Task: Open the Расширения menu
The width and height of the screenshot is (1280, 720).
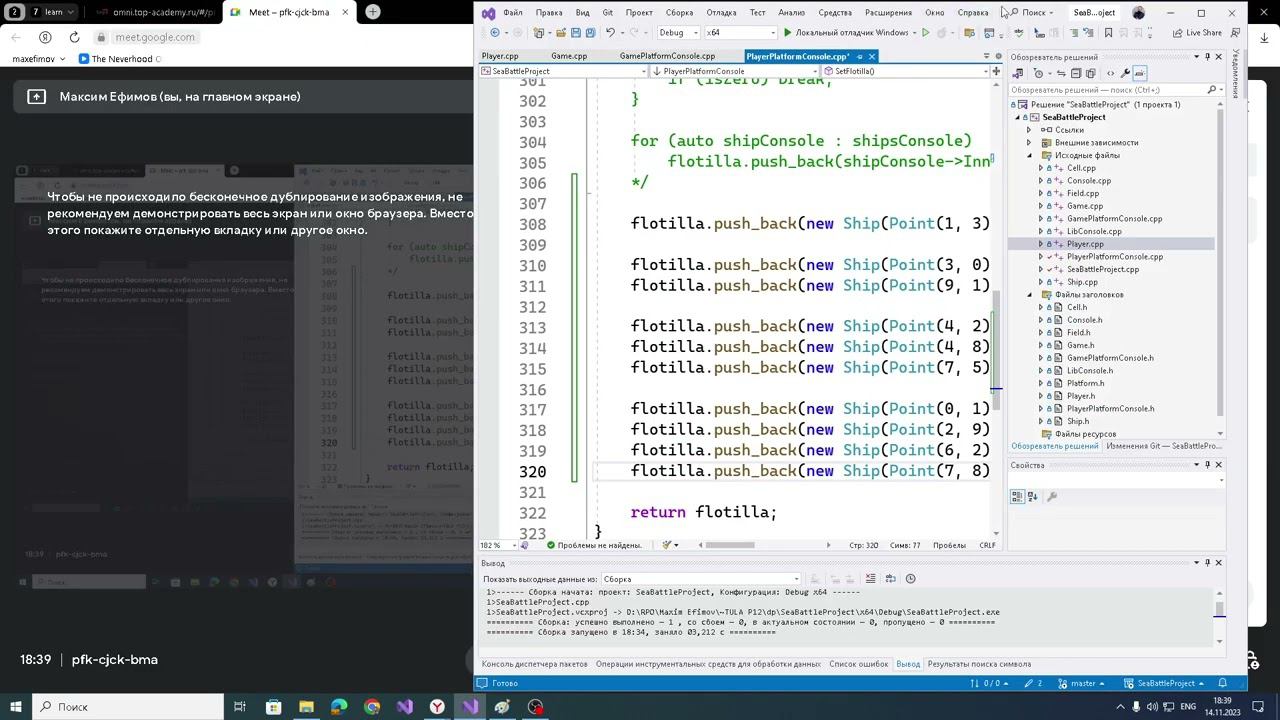Action: pyautogui.click(x=888, y=13)
